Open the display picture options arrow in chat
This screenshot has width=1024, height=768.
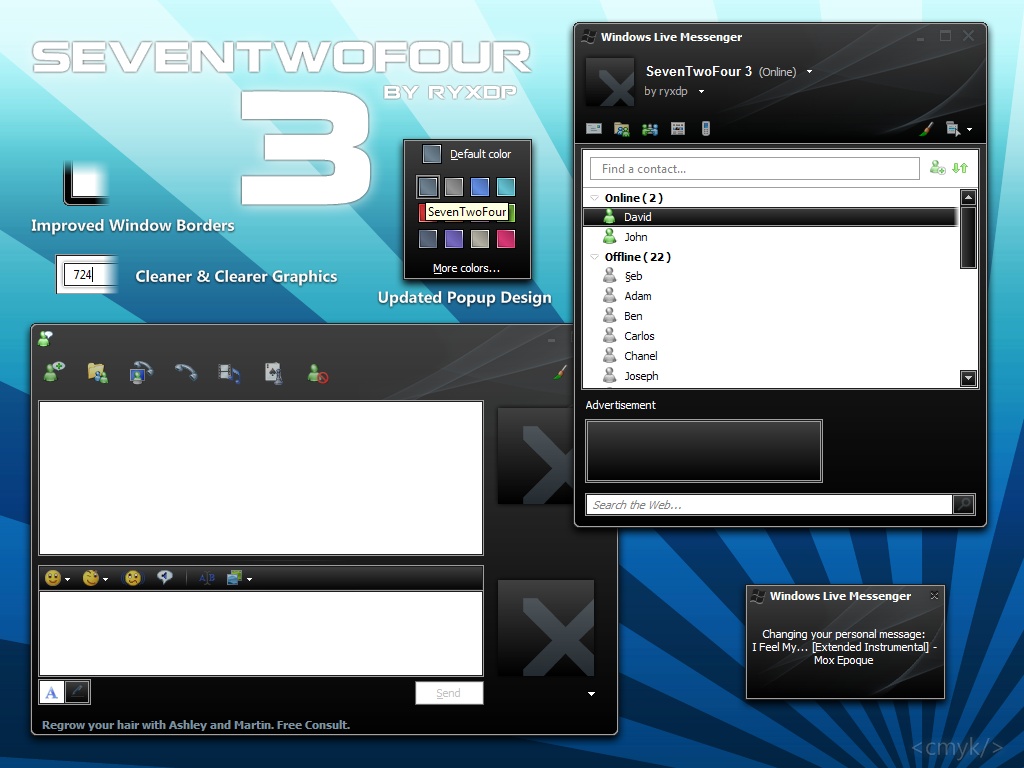click(x=591, y=694)
